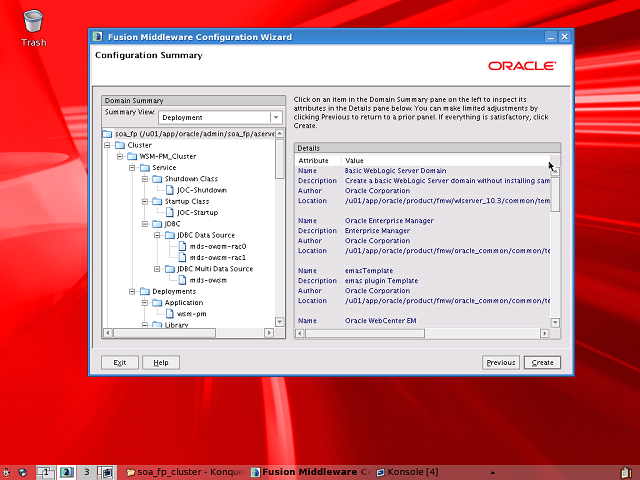
Task: Collapse the Deployments tree node
Action: pos(132,291)
